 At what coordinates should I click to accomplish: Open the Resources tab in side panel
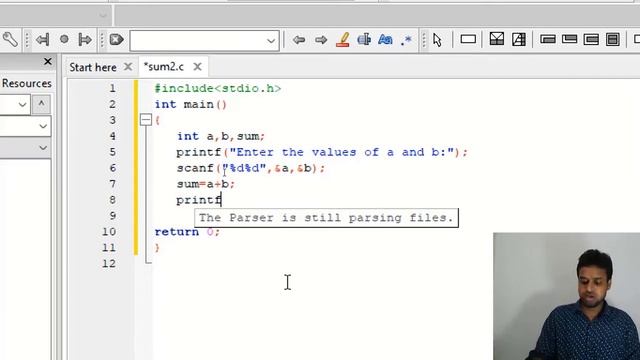click(x=27, y=83)
